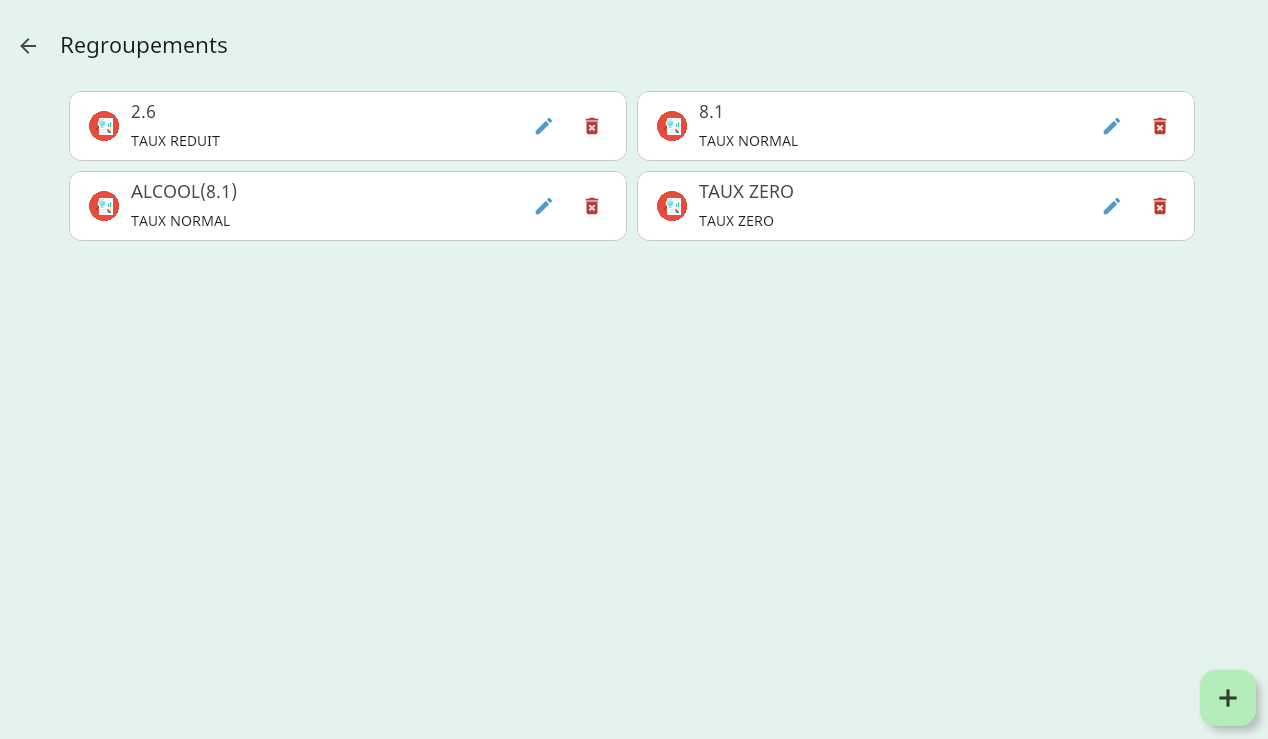Add a new grouping with plus button

point(1228,698)
